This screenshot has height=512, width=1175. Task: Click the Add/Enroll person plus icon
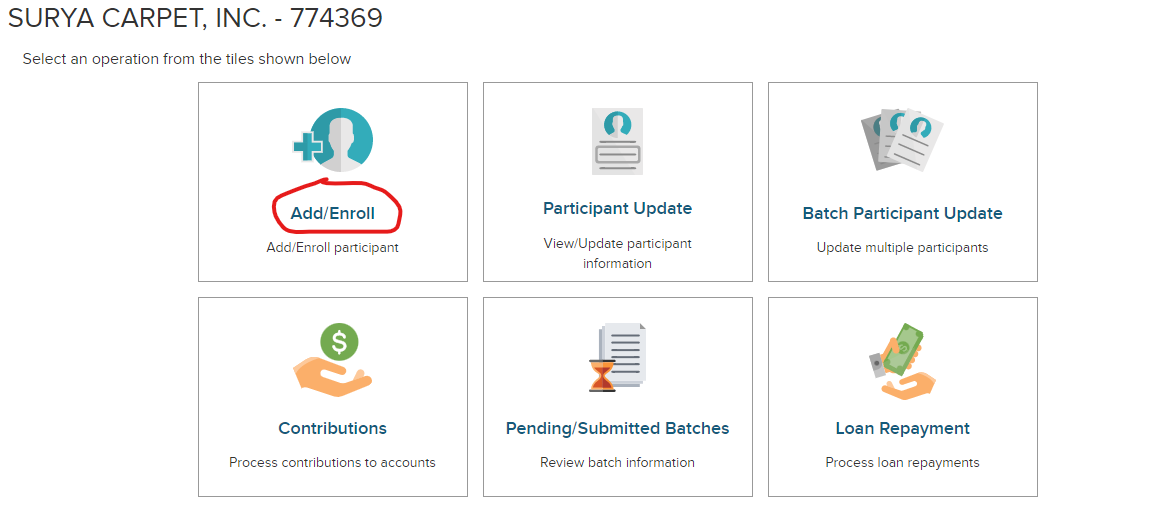tap(333, 140)
